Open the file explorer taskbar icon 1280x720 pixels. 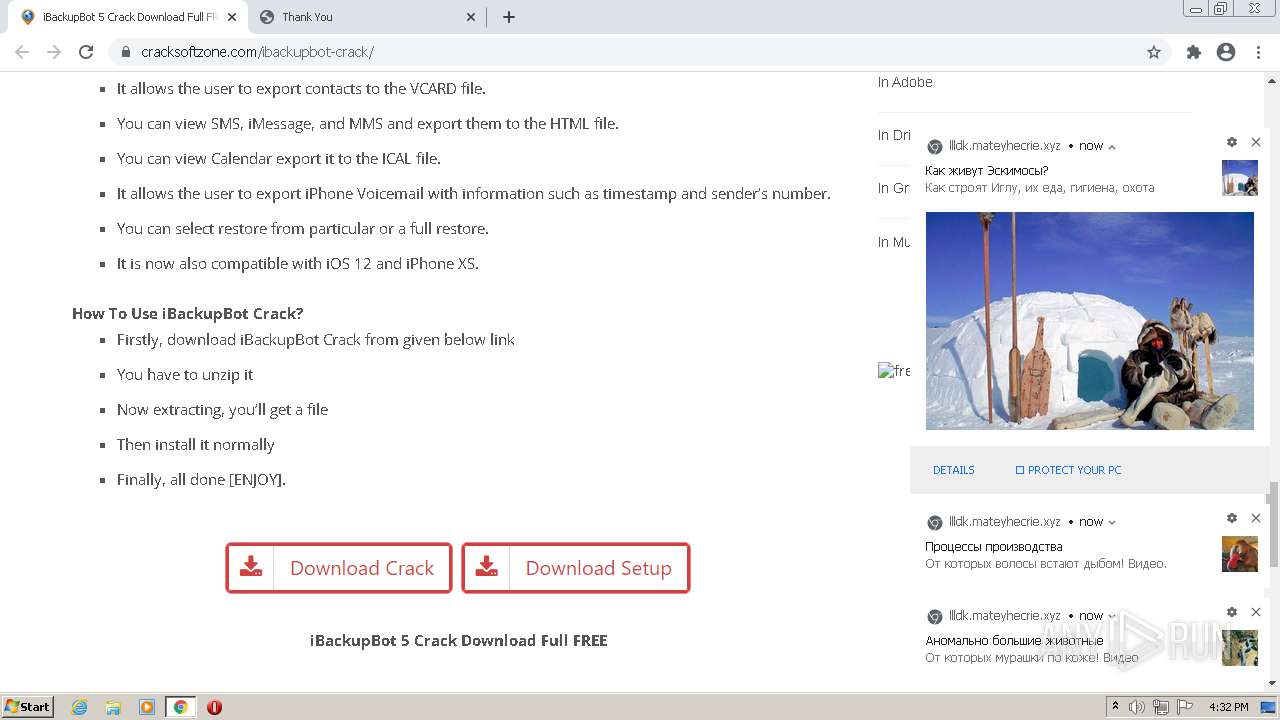click(113, 707)
